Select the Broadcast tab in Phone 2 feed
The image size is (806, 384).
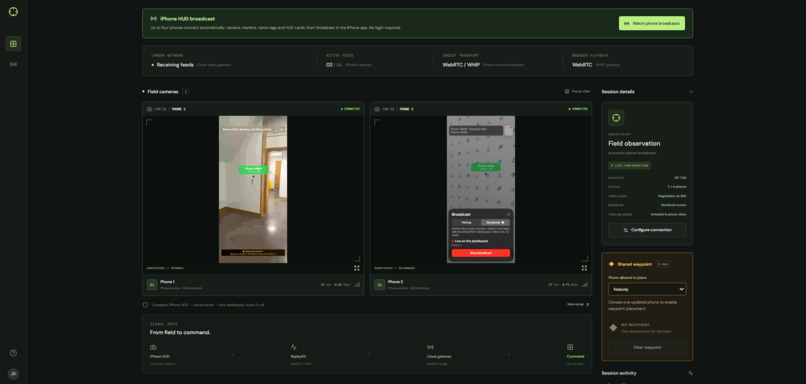[x=496, y=223]
